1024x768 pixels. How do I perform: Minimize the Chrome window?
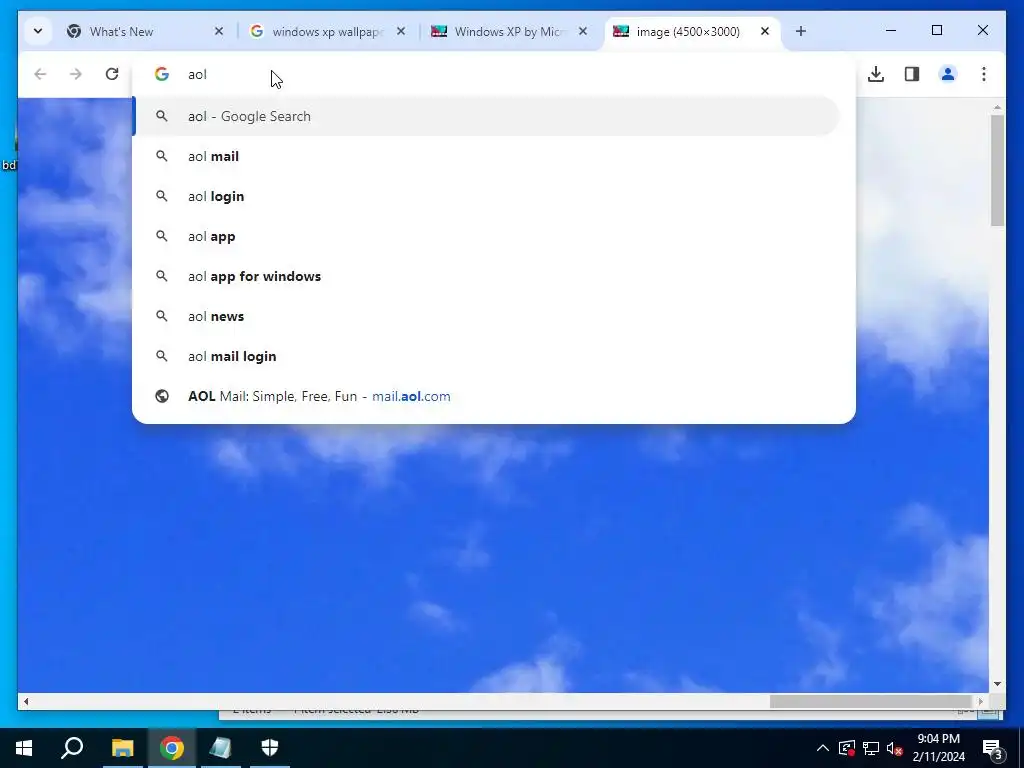point(891,31)
